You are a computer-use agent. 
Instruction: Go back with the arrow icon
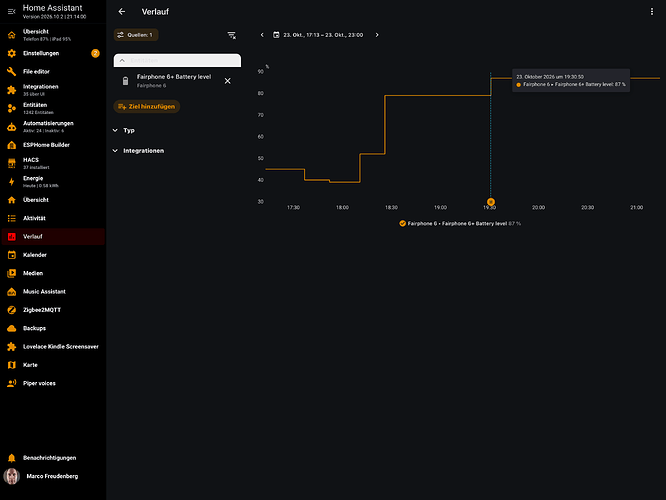click(x=122, y=11)
